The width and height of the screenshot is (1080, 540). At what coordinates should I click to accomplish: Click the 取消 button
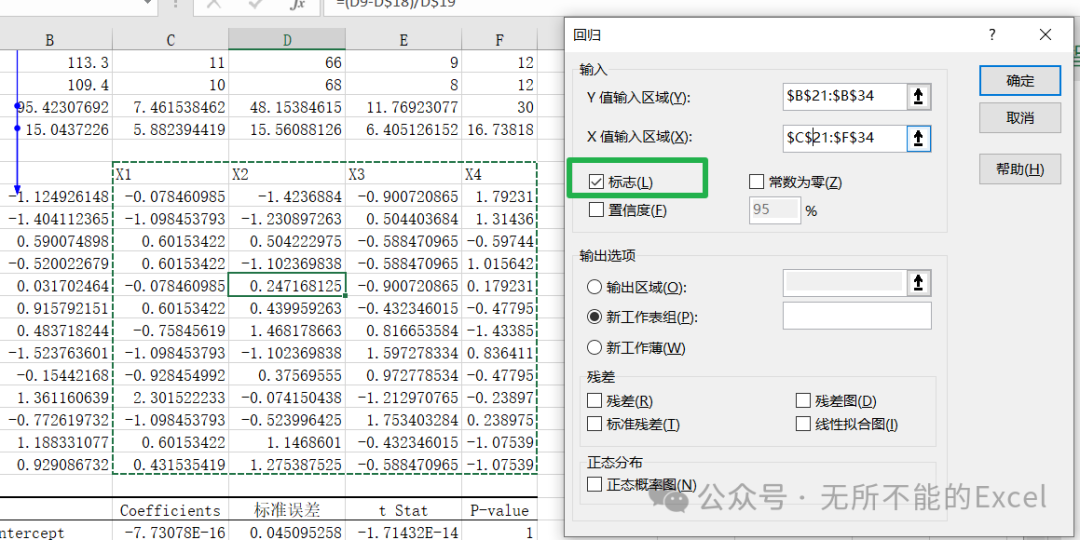tap(1020, 118)
